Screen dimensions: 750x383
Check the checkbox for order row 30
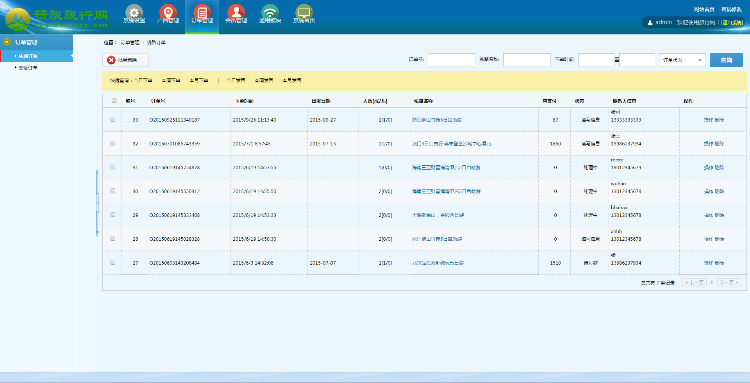point(112,191)
